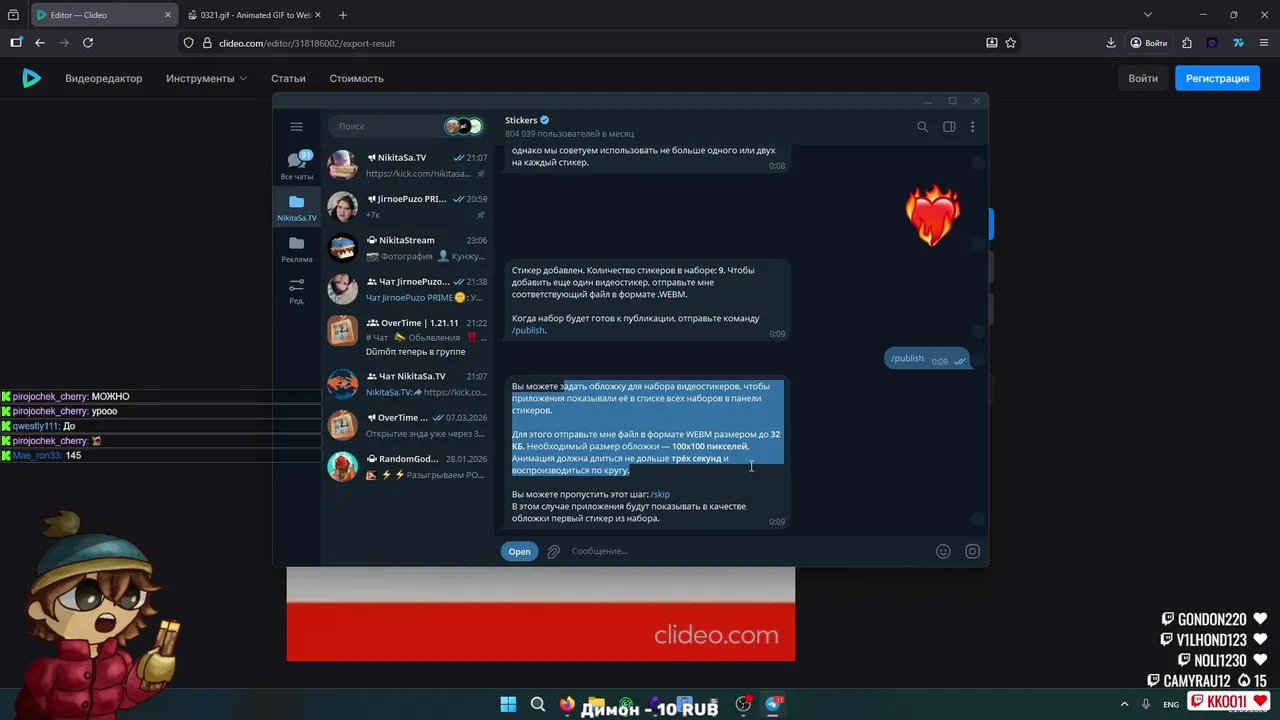Attach a file with the paperclip

553,551
